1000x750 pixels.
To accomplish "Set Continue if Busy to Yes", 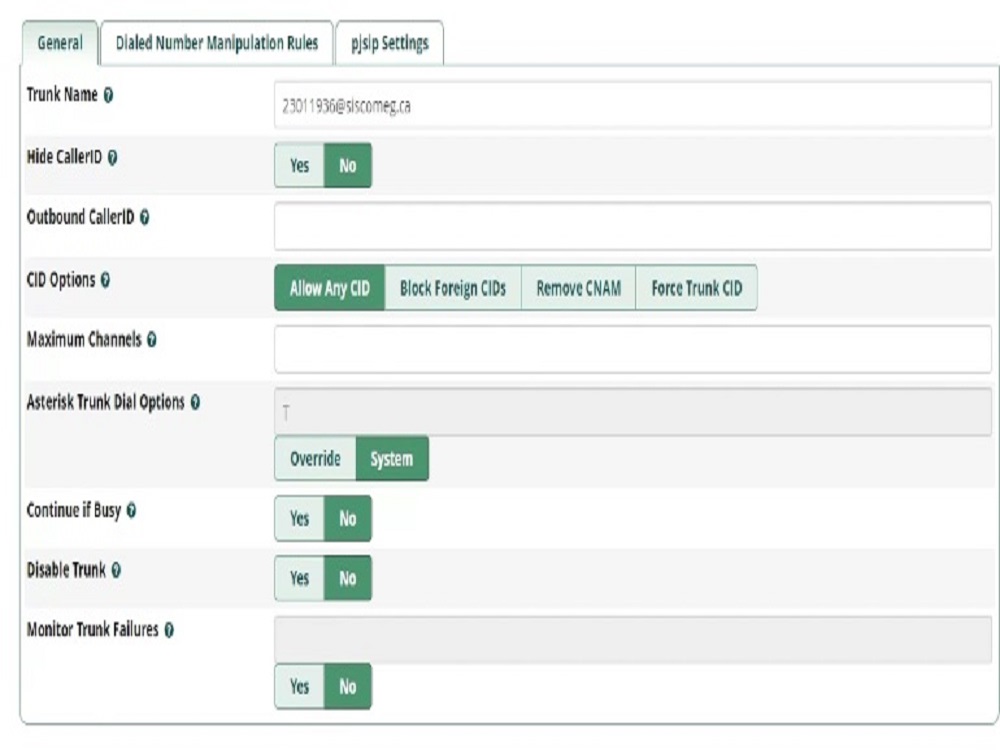I will [x=299, y=518].
